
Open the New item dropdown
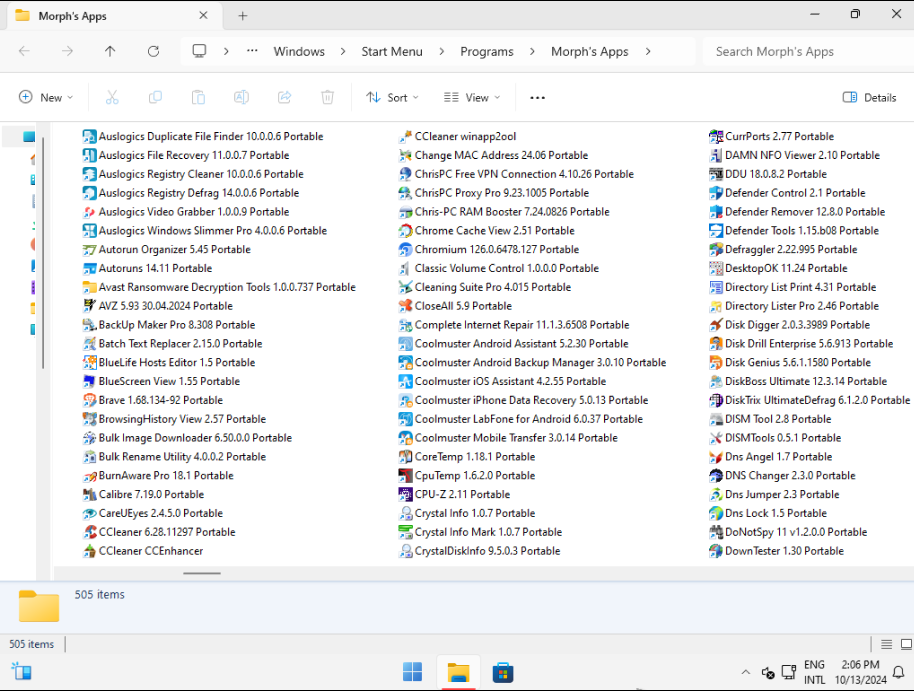[46, 97]
